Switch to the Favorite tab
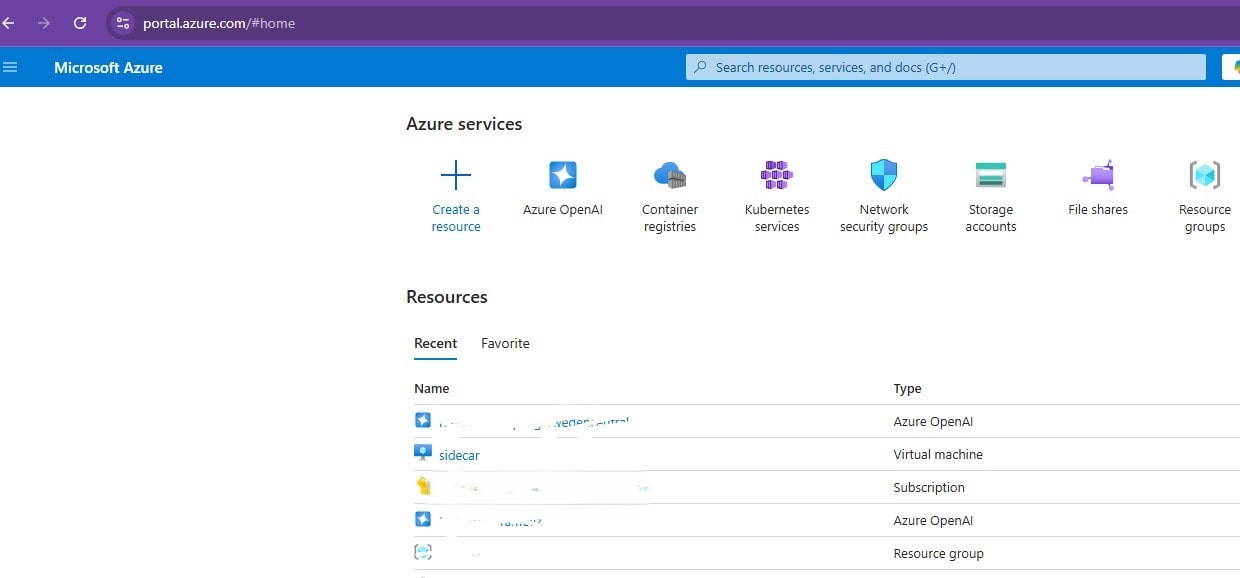The height and width of the screenshot is (578, 1240). pos(505,343)
